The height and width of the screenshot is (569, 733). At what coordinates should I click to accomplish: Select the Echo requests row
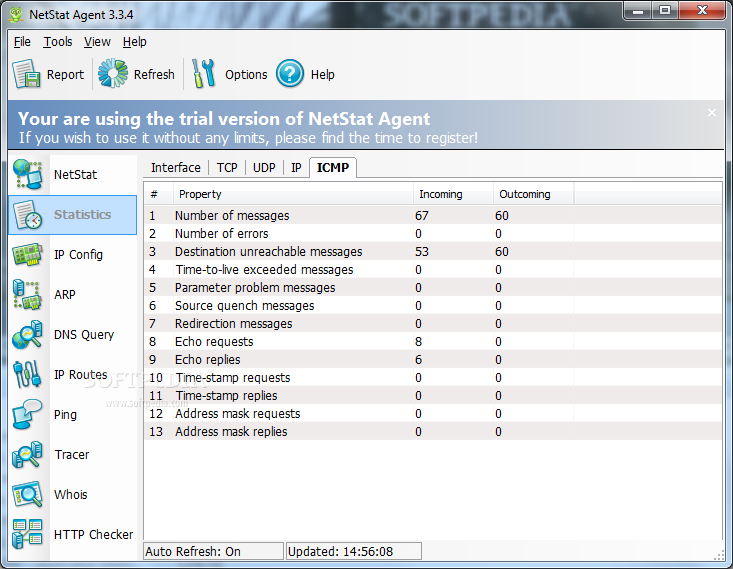tap(432, 341)
